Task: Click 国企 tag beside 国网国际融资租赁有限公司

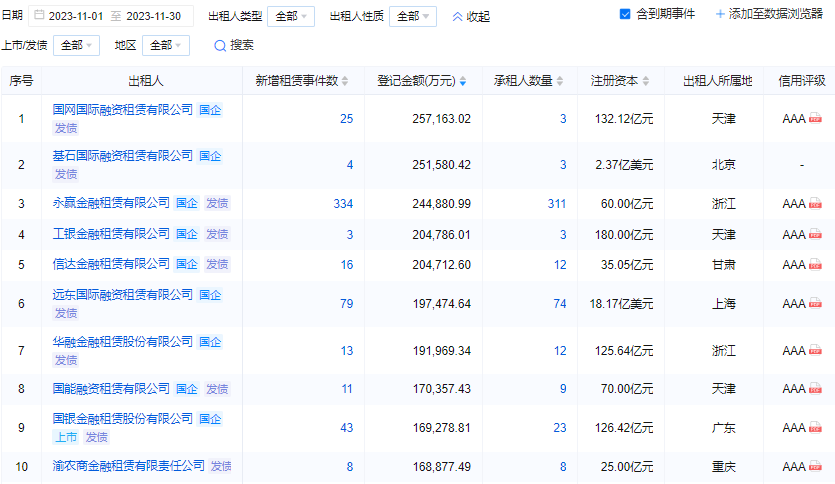Action: pos(210,110)
